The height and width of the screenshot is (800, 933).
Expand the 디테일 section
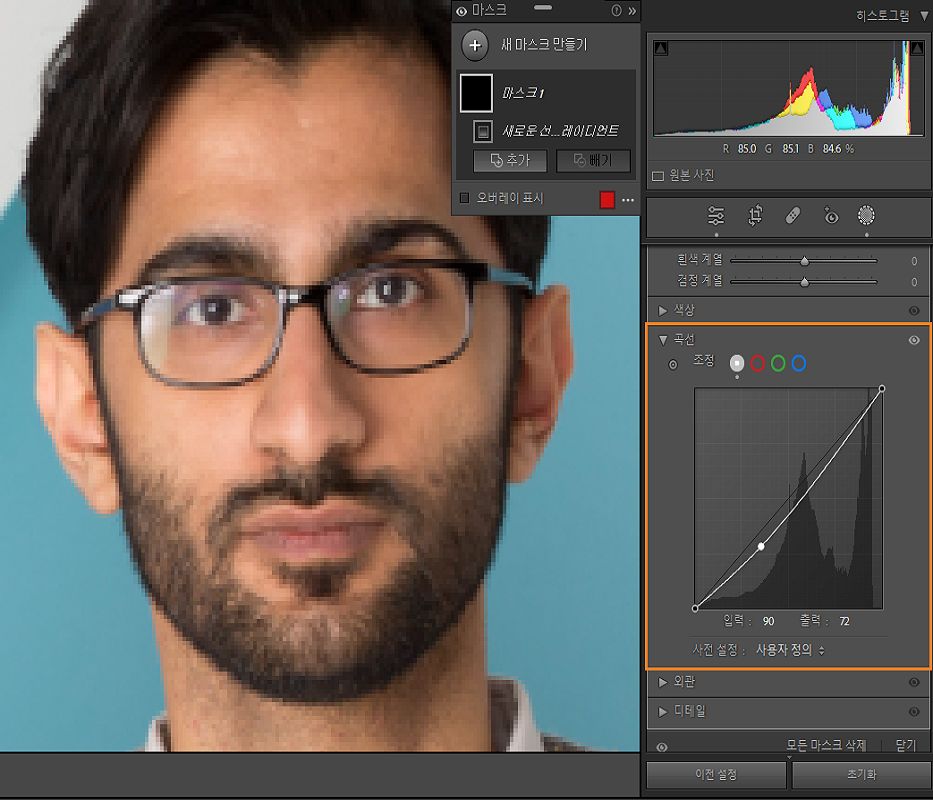click(662, 712)
